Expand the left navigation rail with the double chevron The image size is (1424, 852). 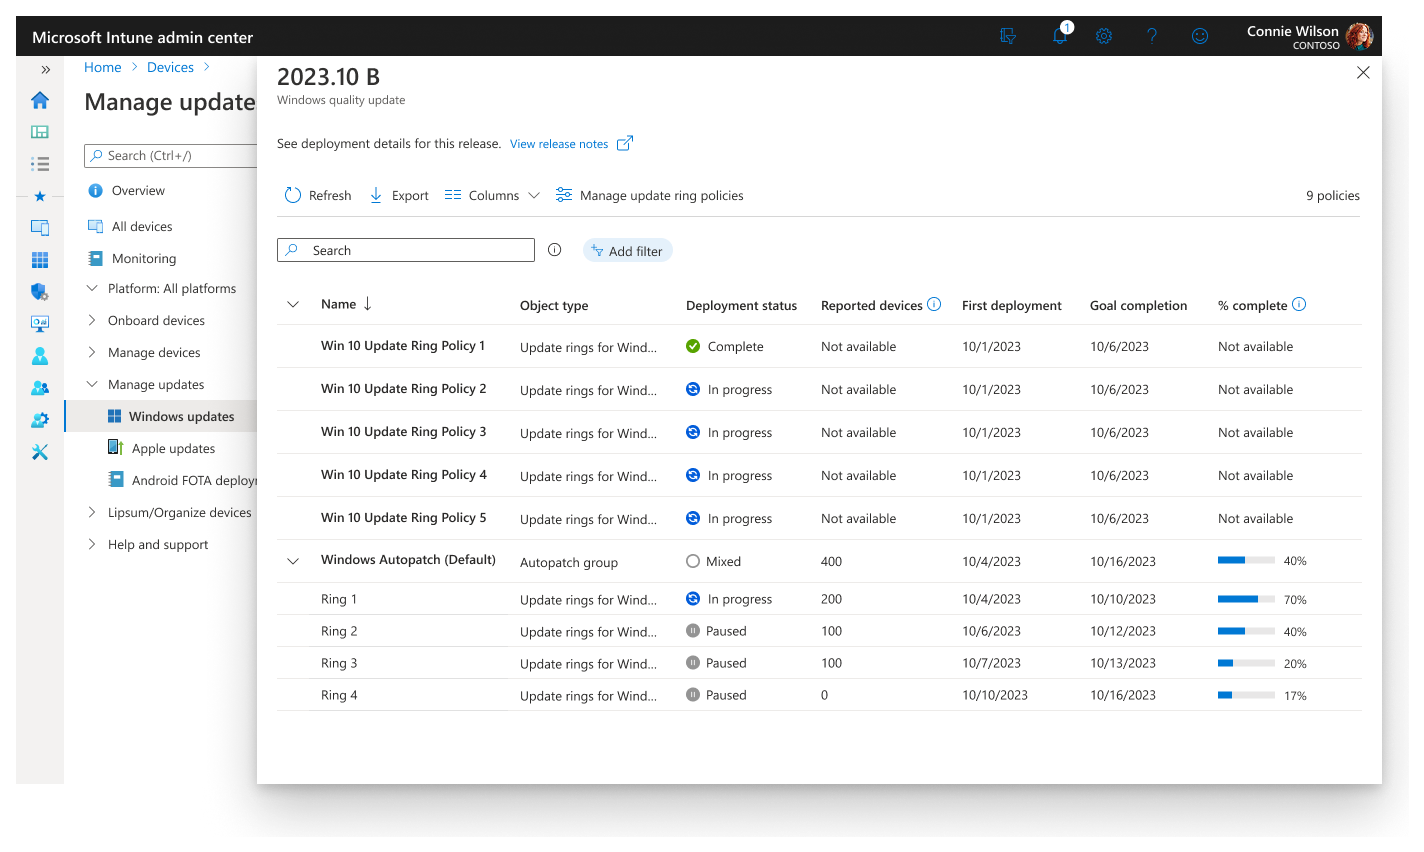point(45,70)
